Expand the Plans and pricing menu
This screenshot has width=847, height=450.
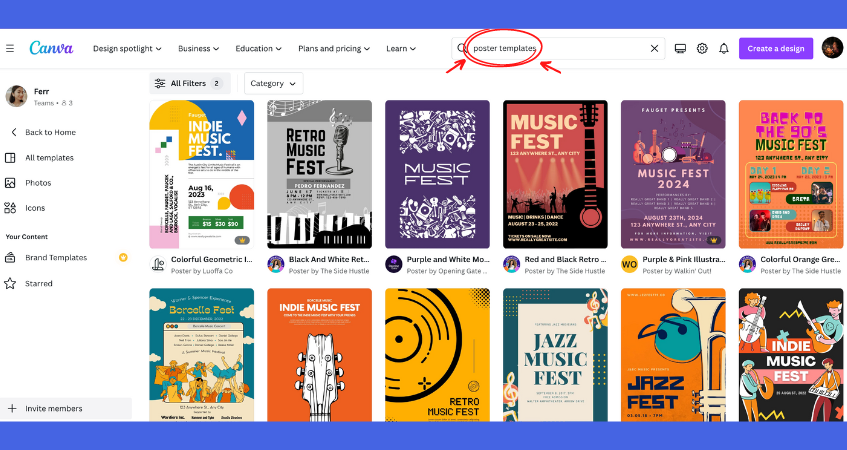click(x=335, y=48)
